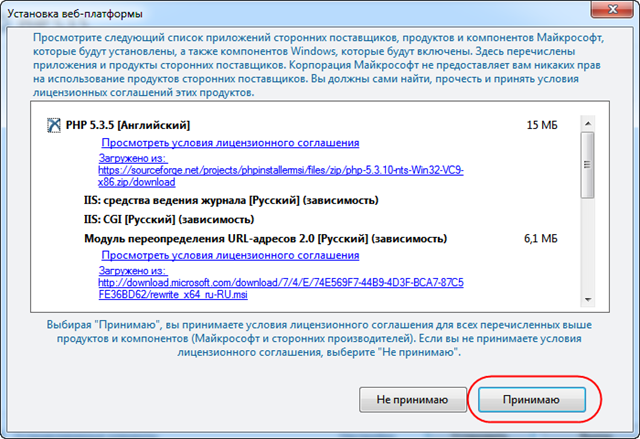This screenshot has height=439, width=640.
Task: Close the Установка веб-платформы dialog
Action: [613, 9]
